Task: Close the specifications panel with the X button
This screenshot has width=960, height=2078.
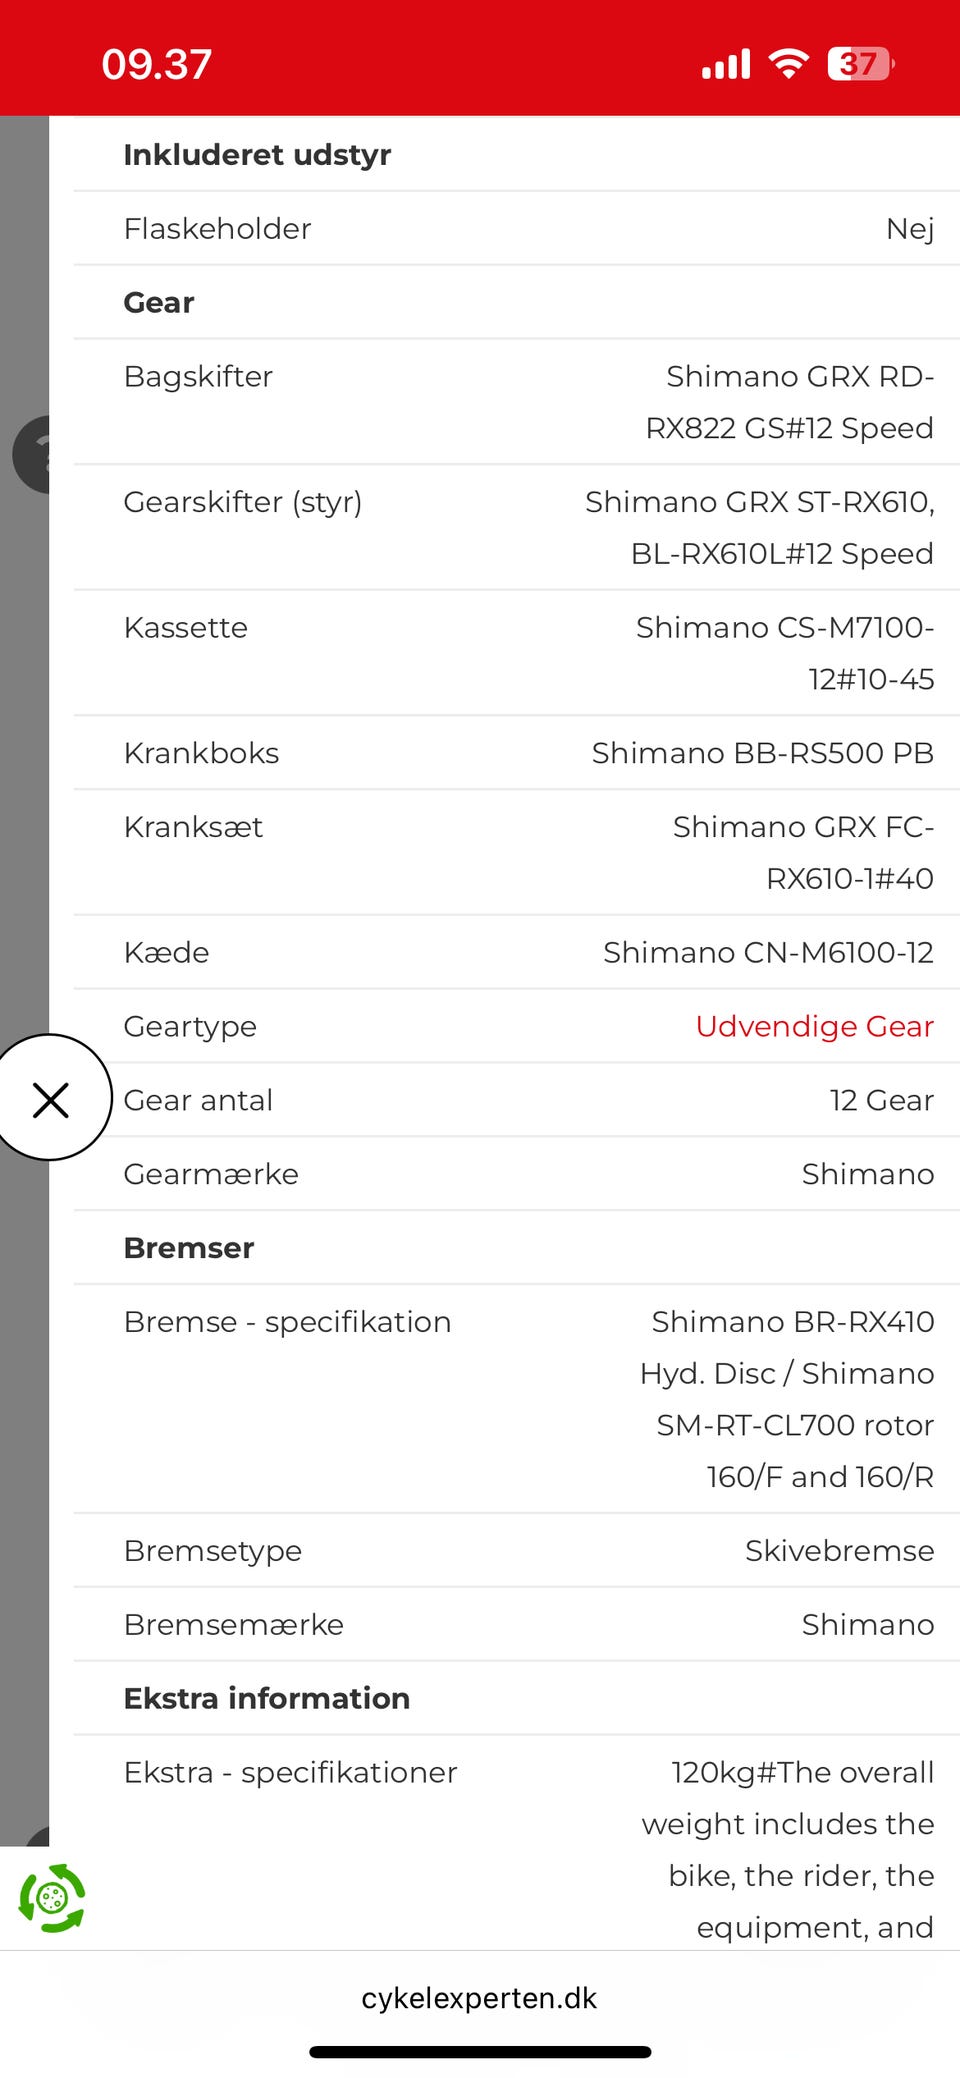Action: [50, 1099]
